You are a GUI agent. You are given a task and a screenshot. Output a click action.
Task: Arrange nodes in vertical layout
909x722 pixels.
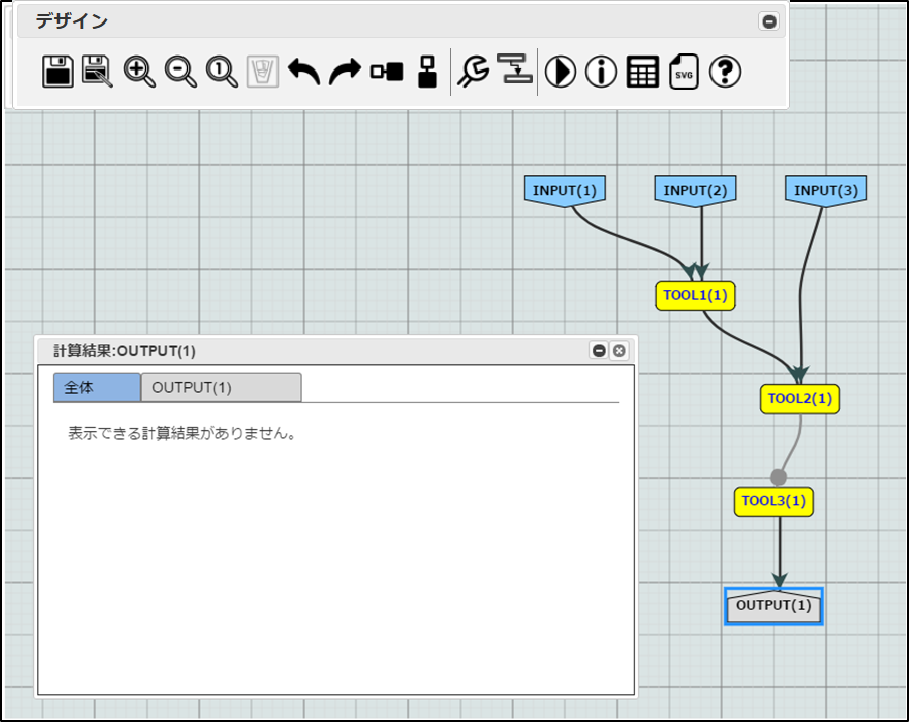pyautogui.click(x=428, y=72)
